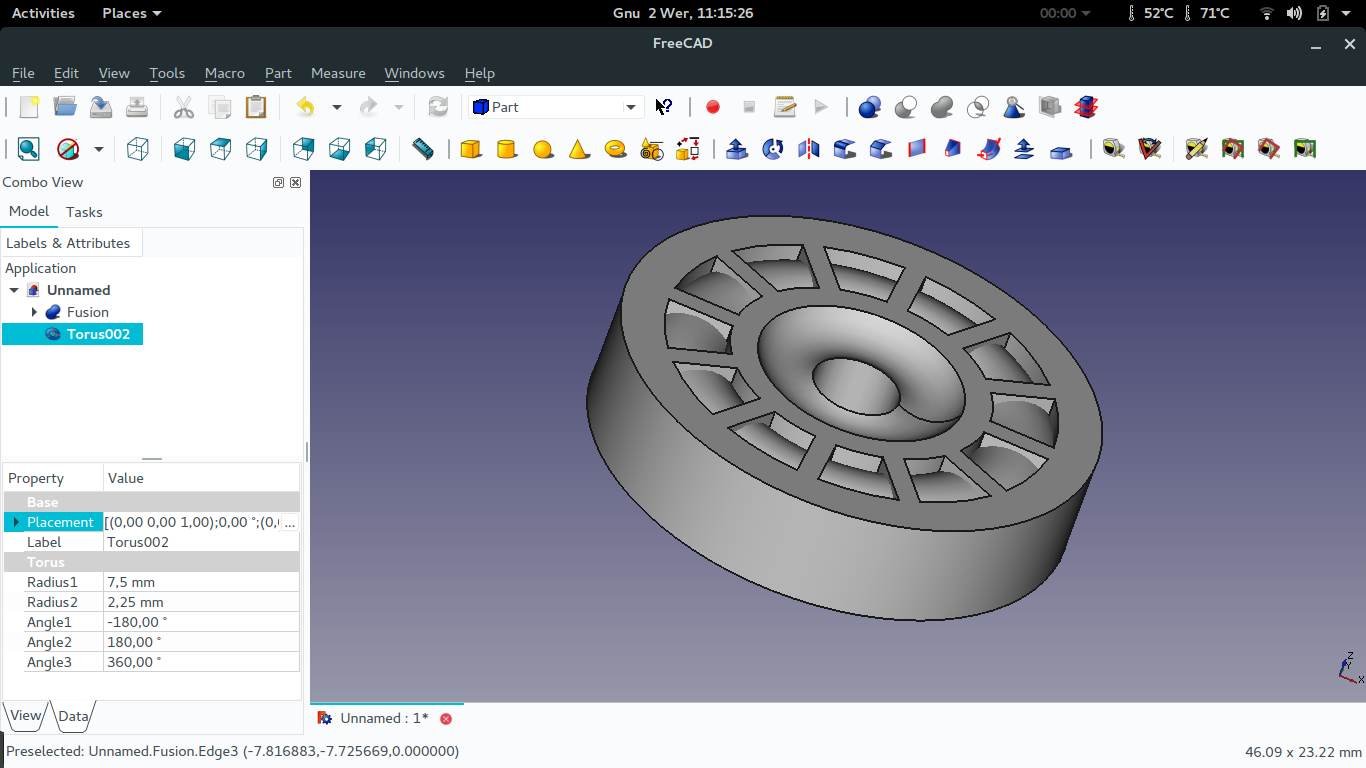Select the isometric view icon
1366x768 pixels.
[137, 148]
